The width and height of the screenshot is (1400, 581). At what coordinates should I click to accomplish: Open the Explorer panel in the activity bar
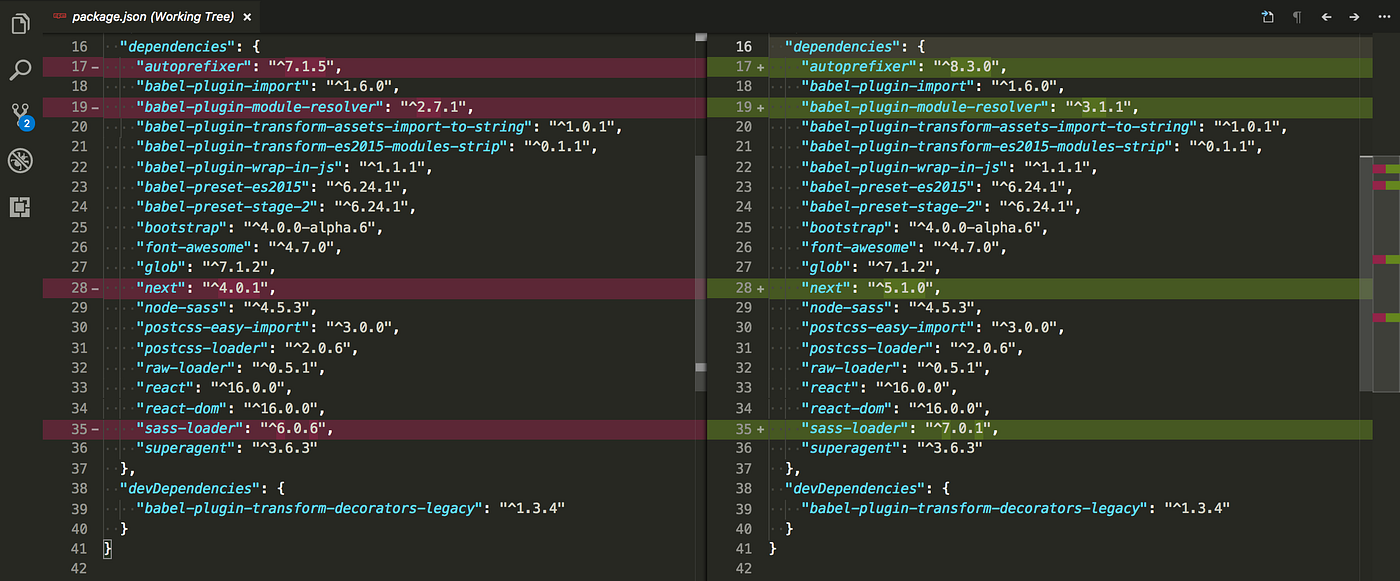coord(20,22)
